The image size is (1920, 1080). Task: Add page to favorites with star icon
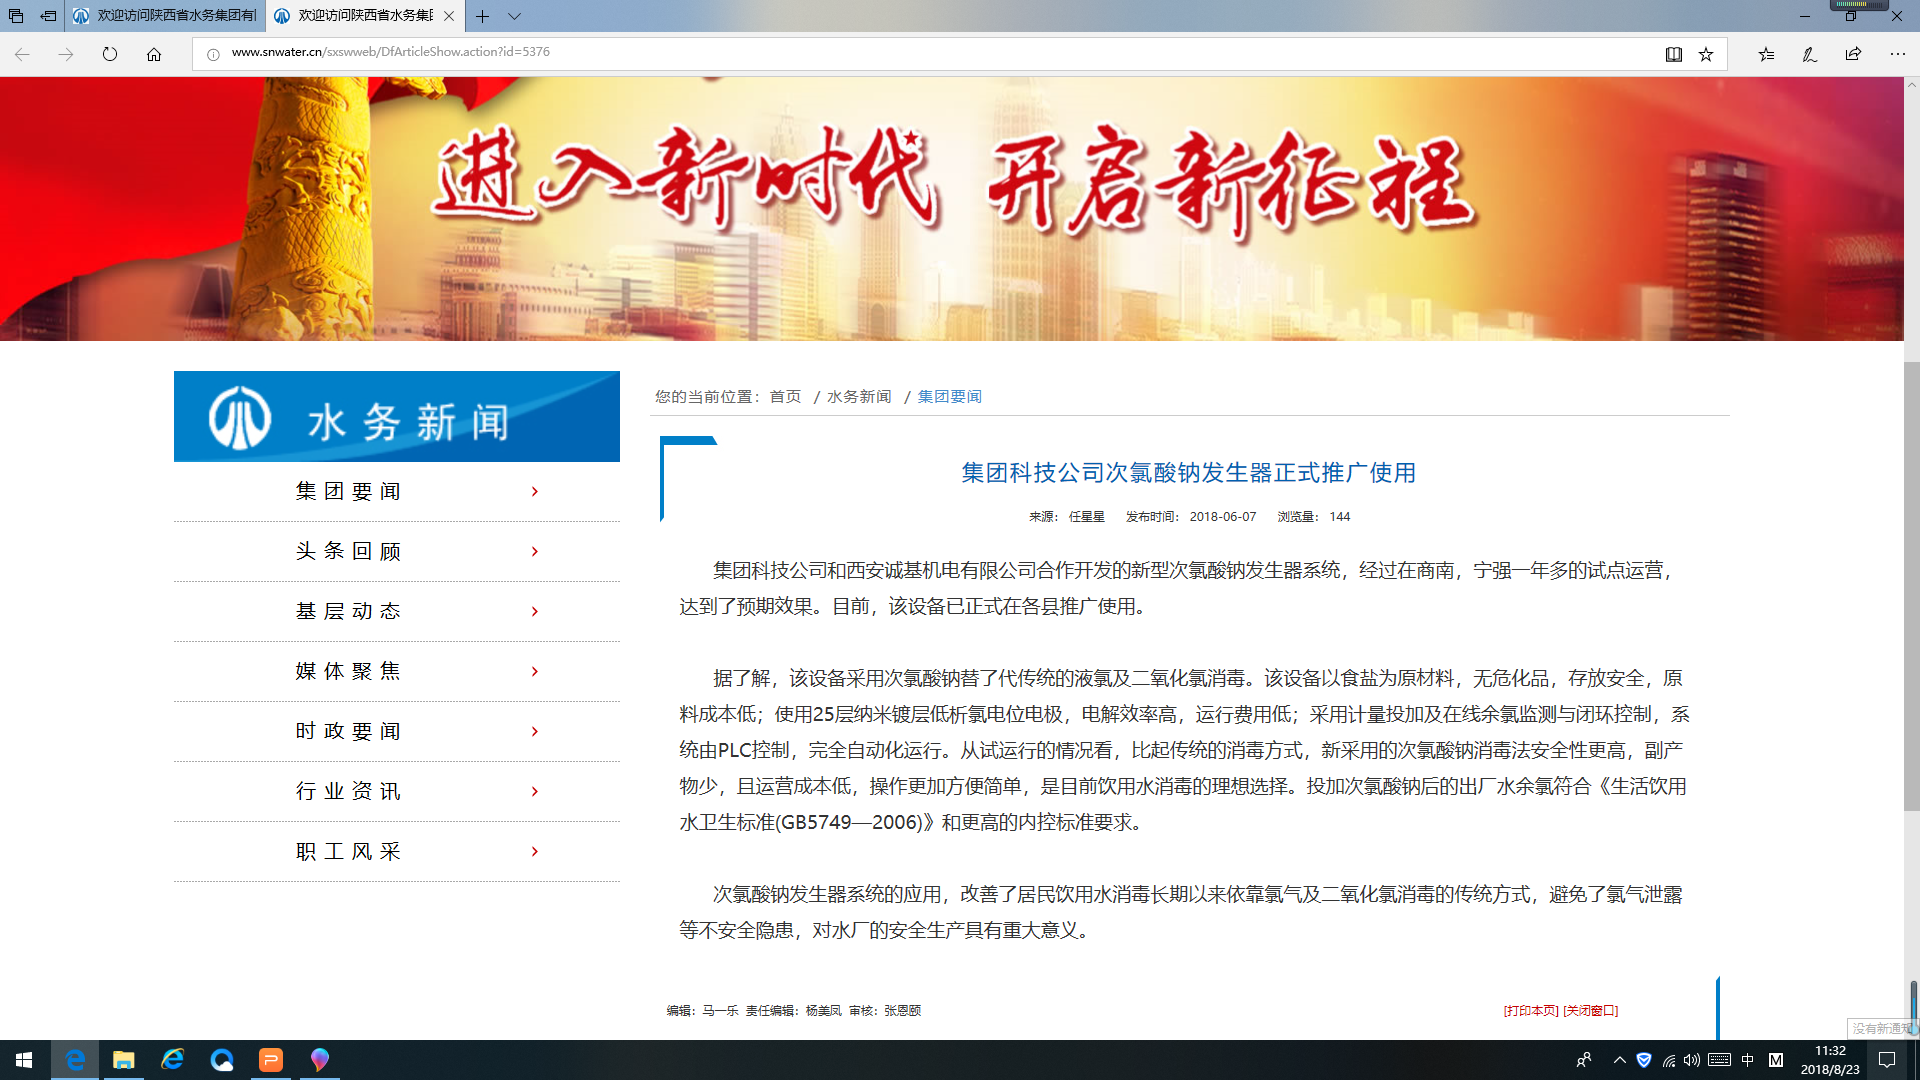[1706, 54]
